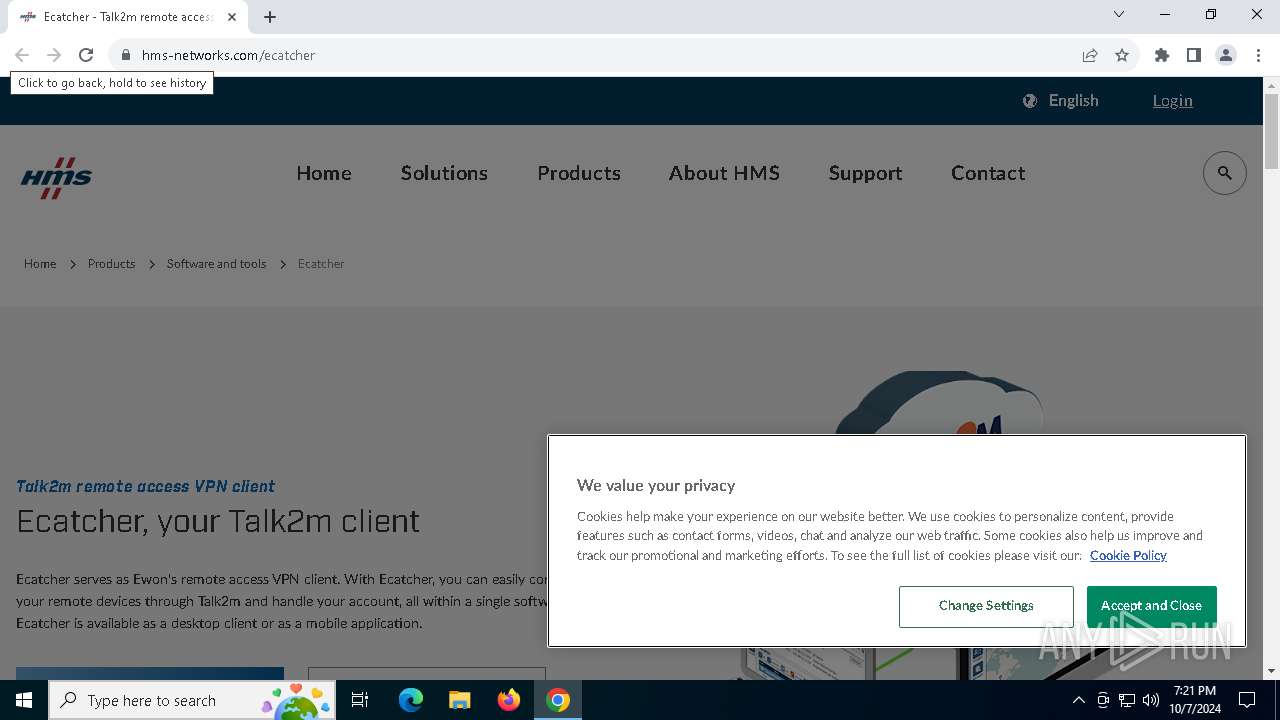This screenshot has height=720, width=1280.
Task: Click the HMS logo
Action: pos(56,178)
